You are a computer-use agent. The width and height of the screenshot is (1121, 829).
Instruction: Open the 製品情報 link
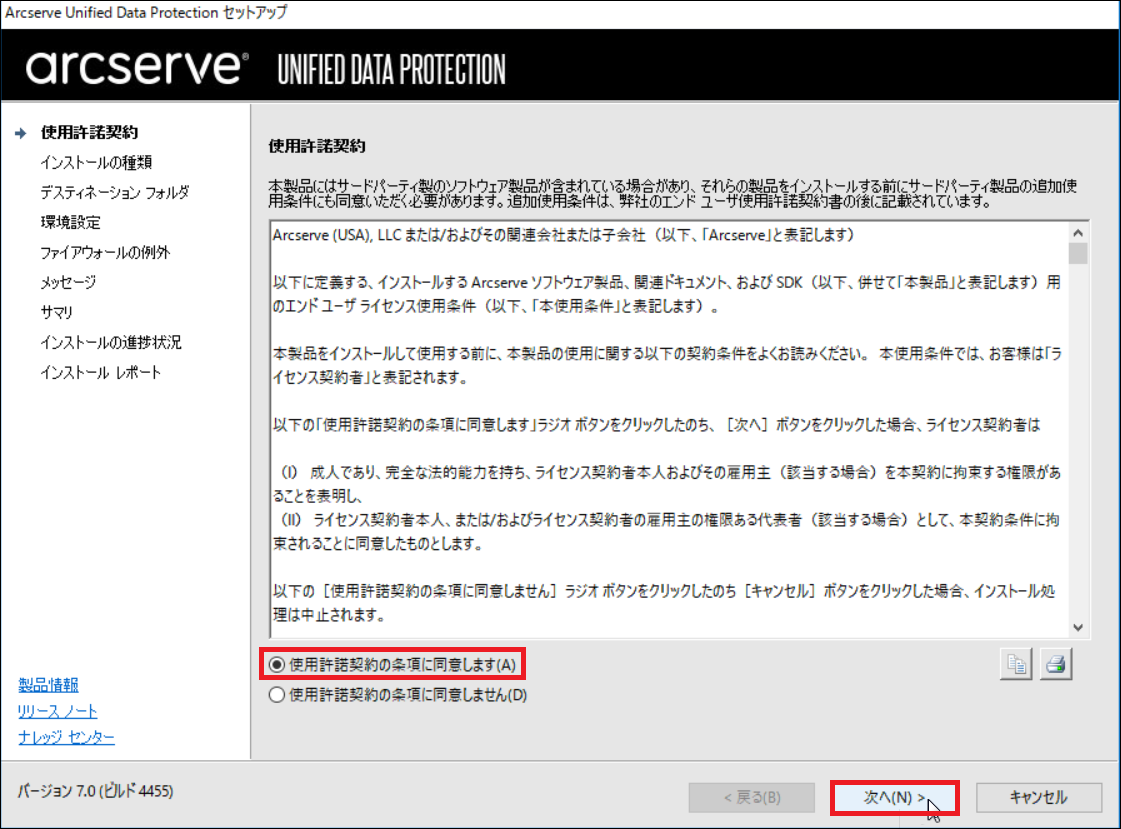(49, 685)
